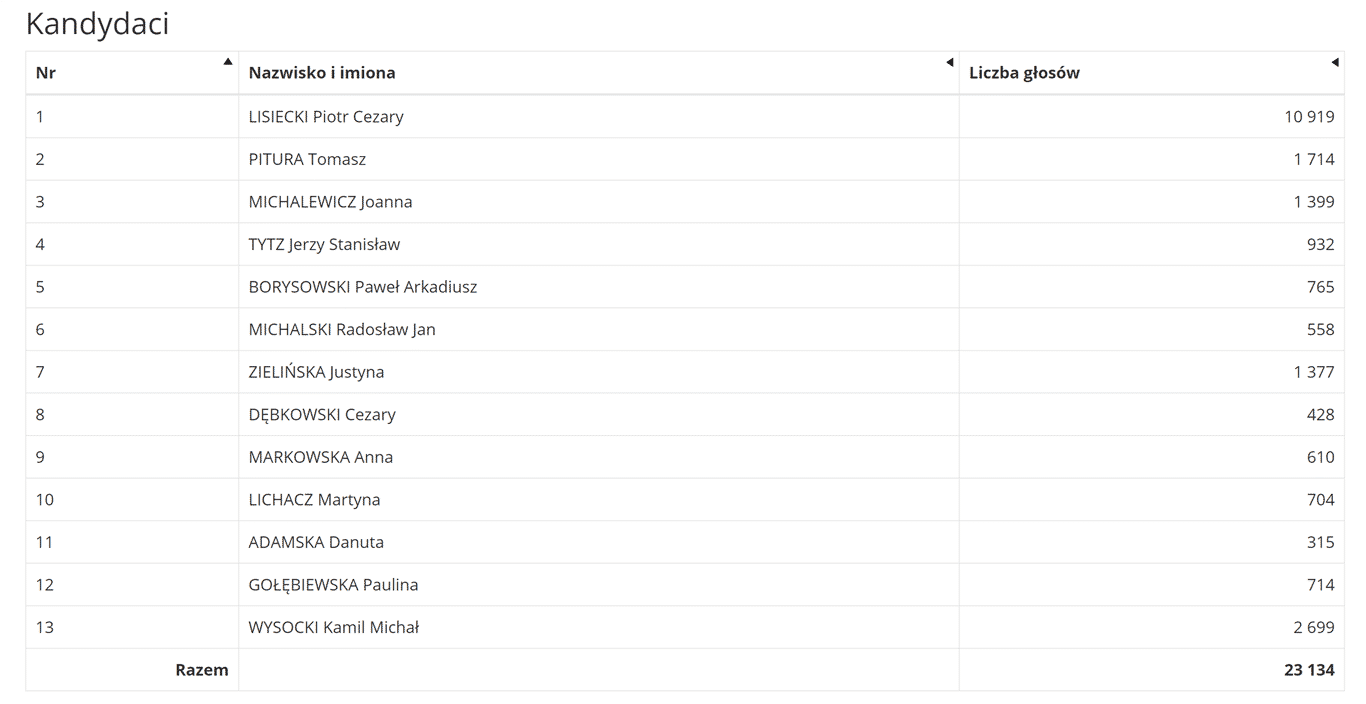Select MARKOWSKA Anna row
This screenshot has height=704, width=1366.
[321, 457]
